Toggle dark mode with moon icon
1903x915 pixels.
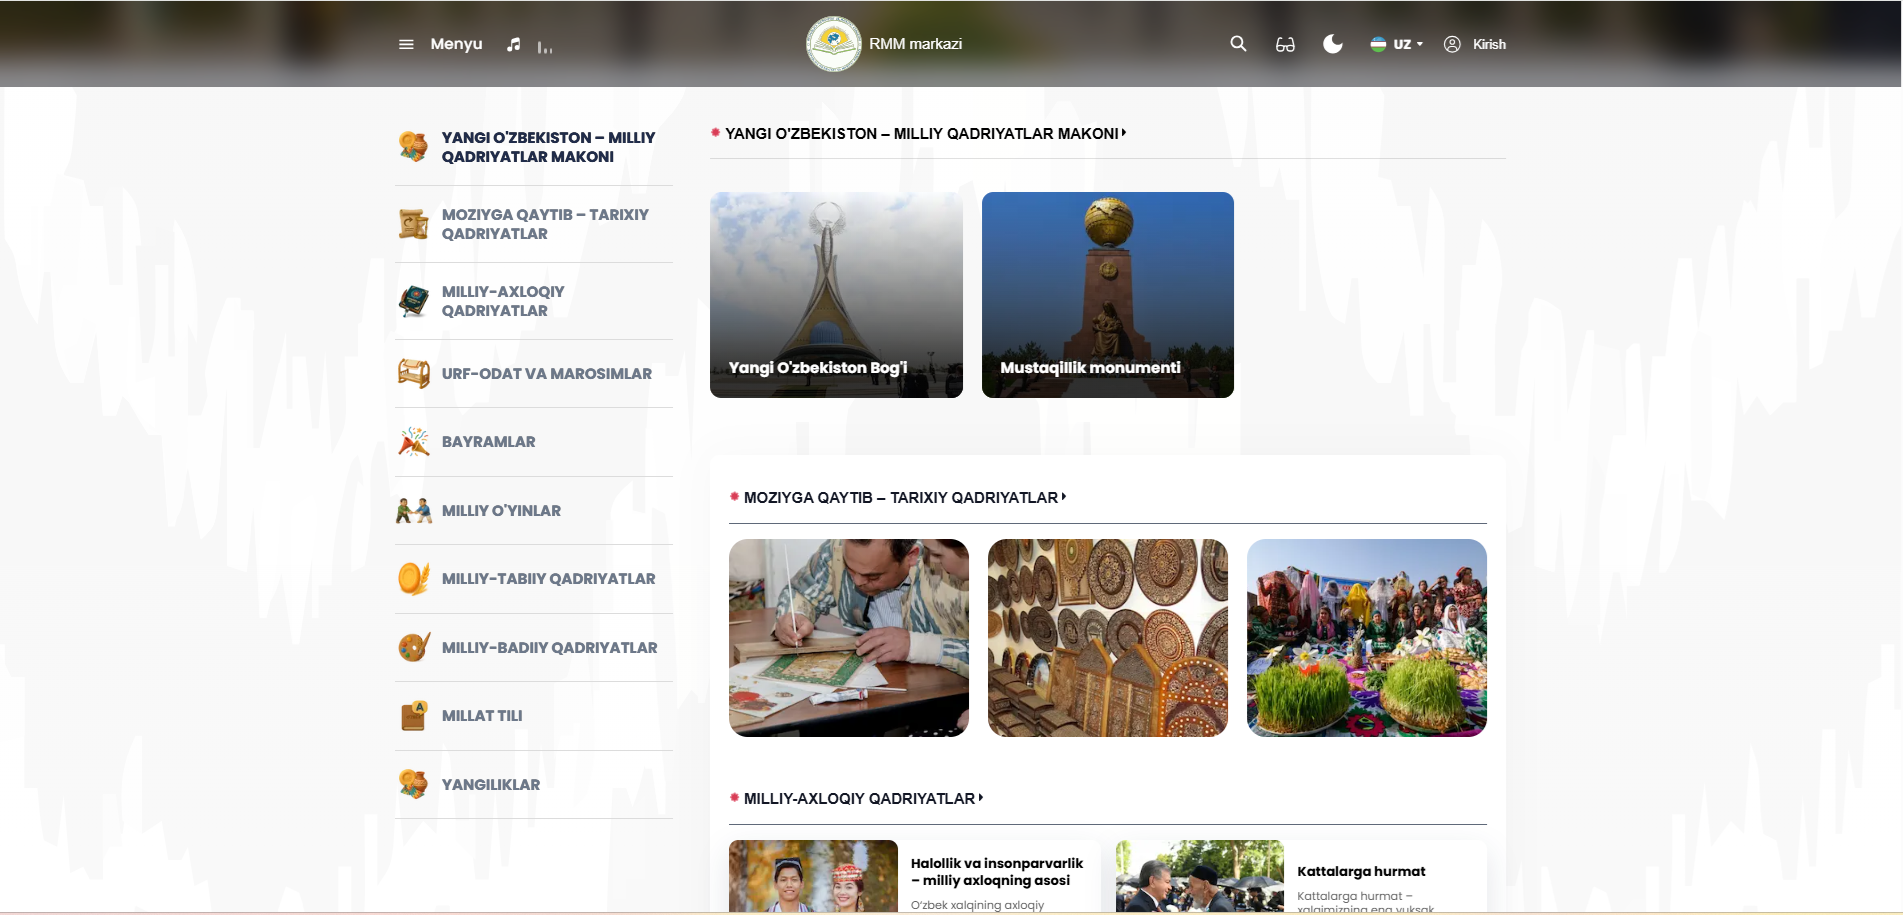pyautogui.click(x=1332, y=44)
